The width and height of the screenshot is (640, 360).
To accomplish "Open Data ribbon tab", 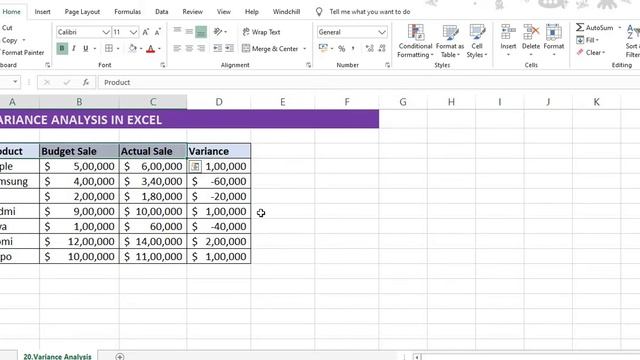I will pyautogui.click(x=162, y=11).
